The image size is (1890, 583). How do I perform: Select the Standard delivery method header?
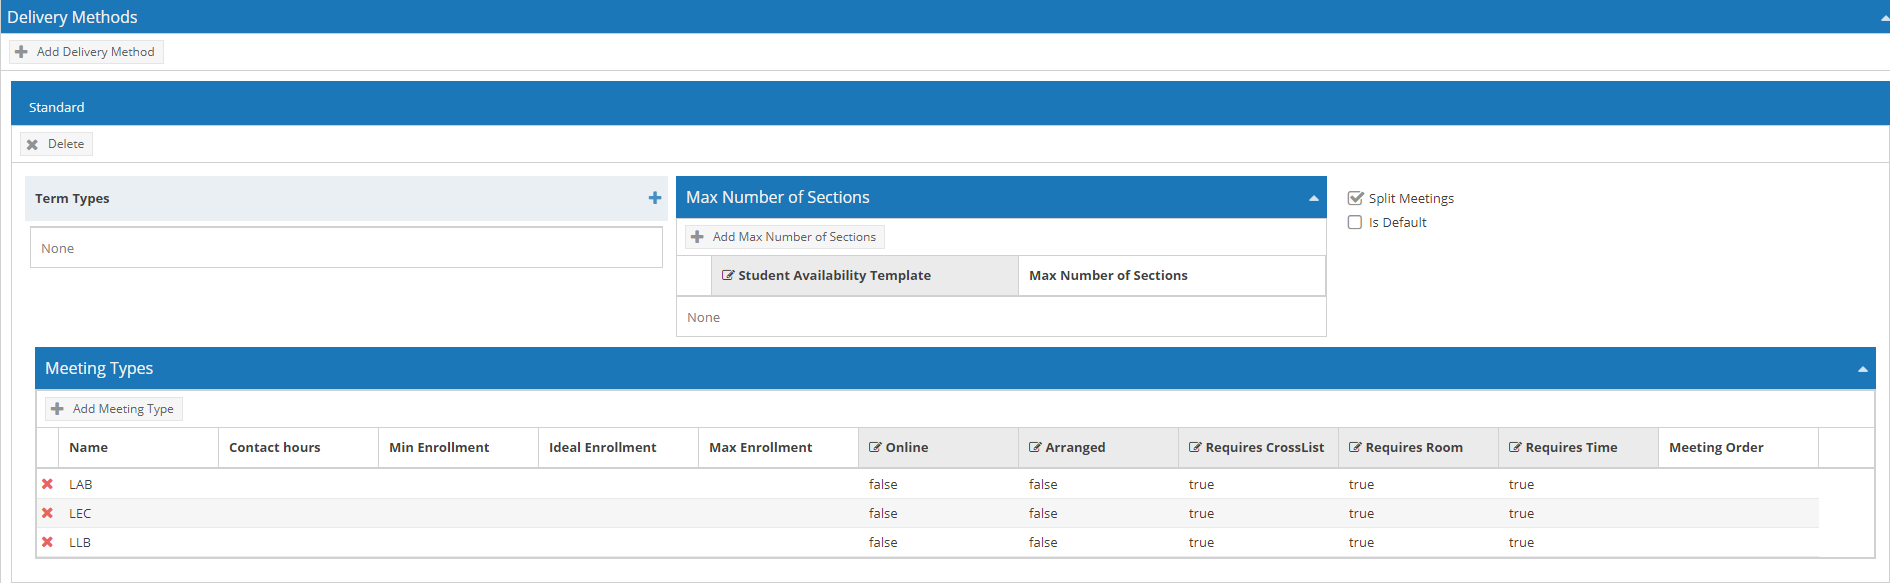coord(950,104)
